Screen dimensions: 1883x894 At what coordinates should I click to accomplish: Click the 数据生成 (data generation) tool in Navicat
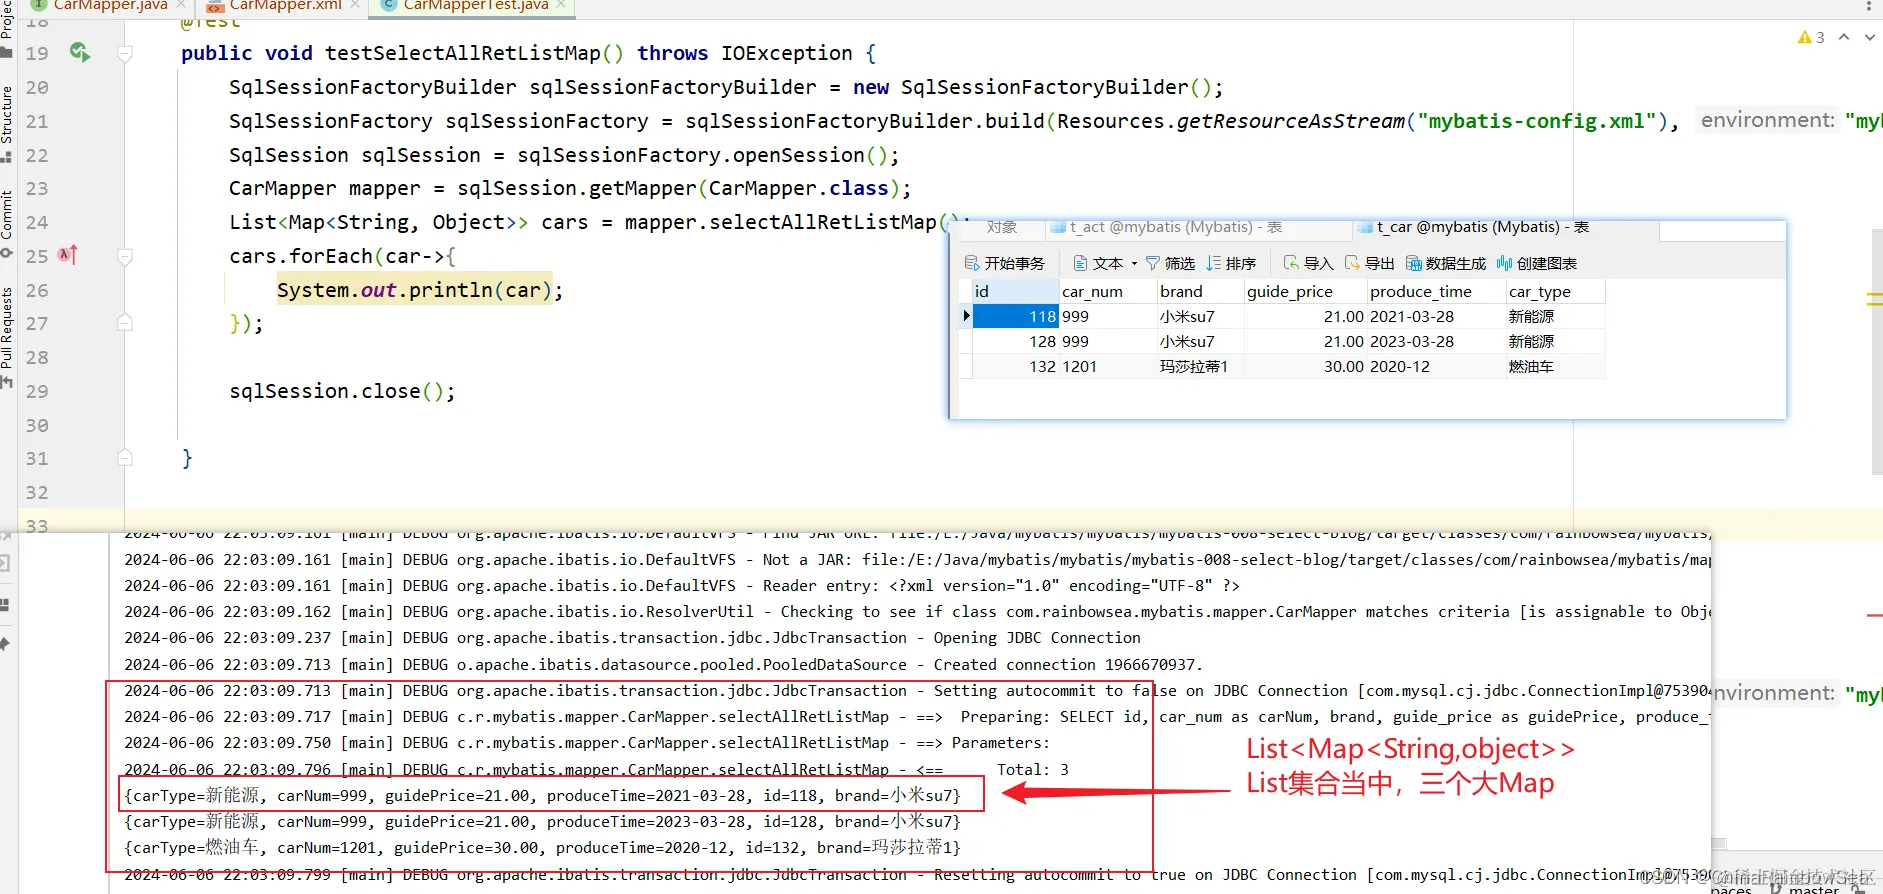(x=1446, y=263)
